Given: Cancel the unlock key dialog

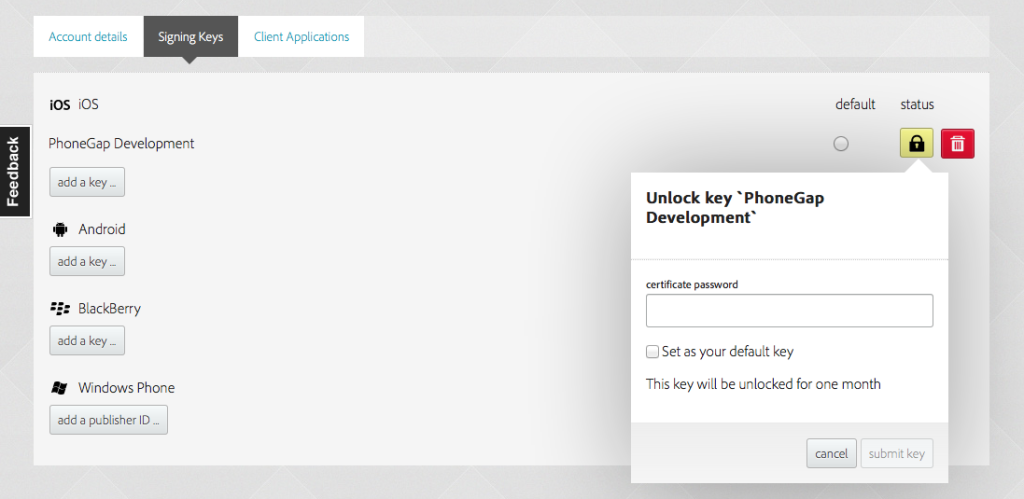Looking at the screenshot, I should pos(831,453).
